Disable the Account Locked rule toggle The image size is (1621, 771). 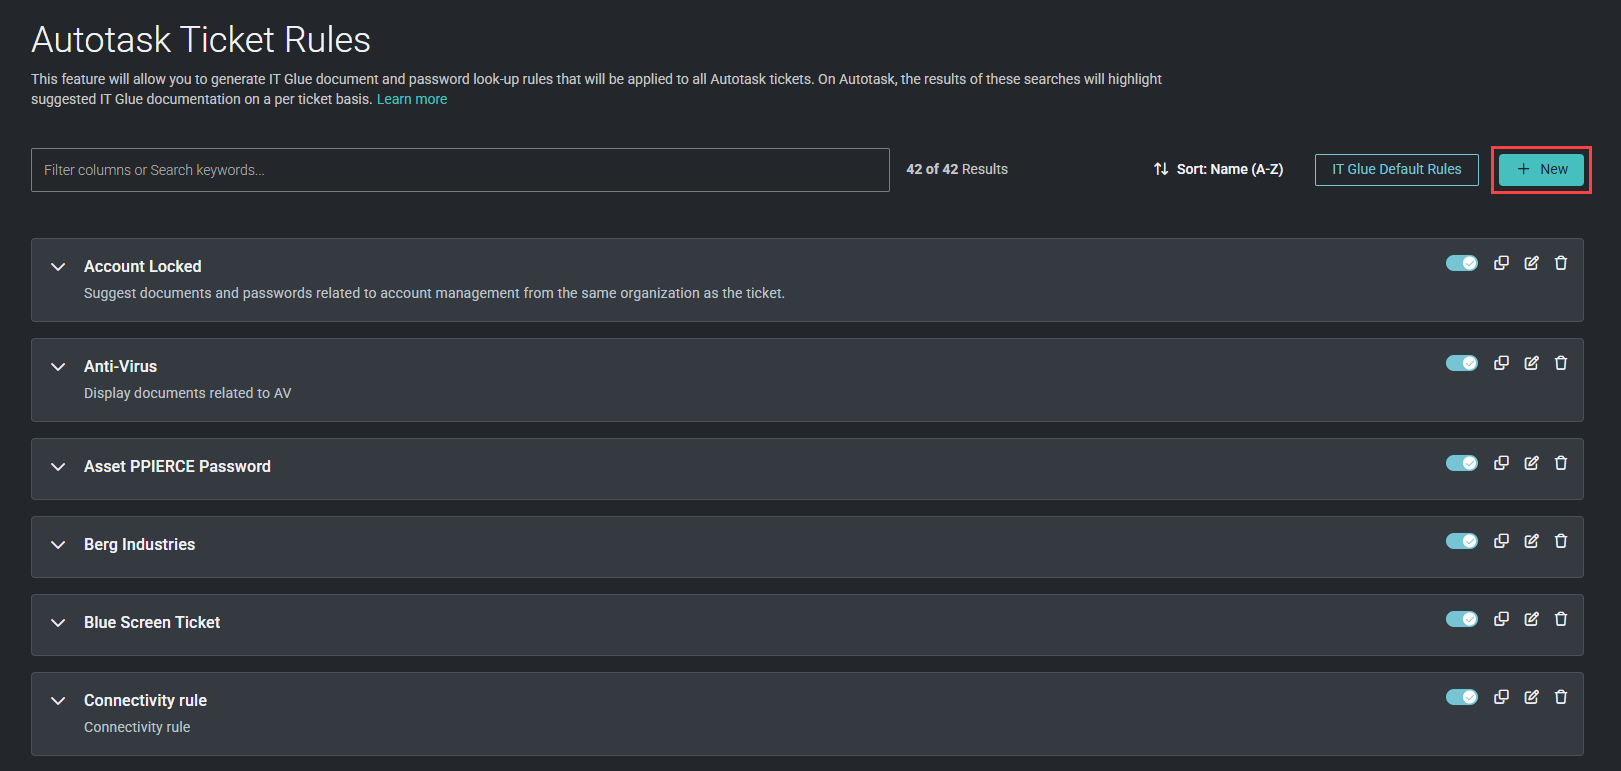[1462, 263]
